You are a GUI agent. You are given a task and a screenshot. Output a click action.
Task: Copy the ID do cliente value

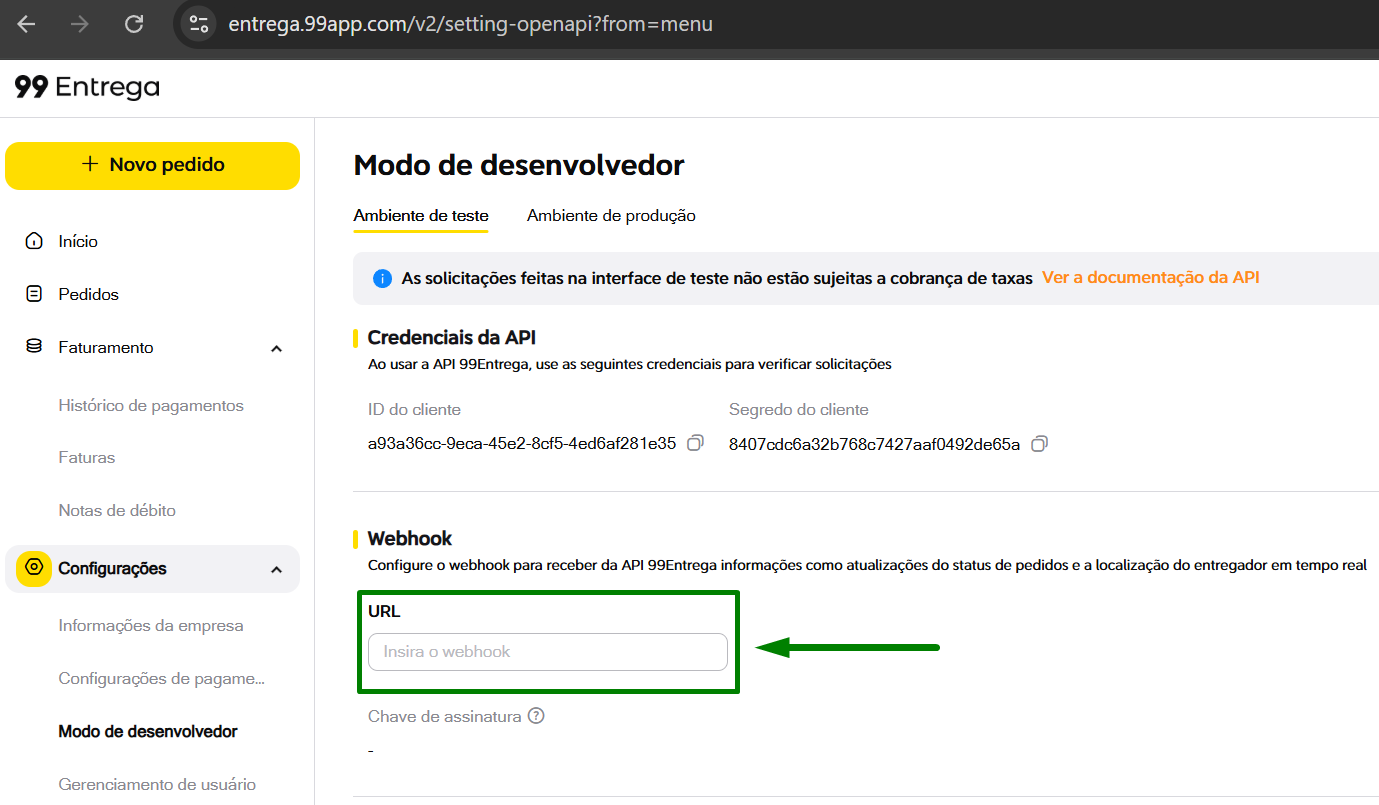pos(696,442)
